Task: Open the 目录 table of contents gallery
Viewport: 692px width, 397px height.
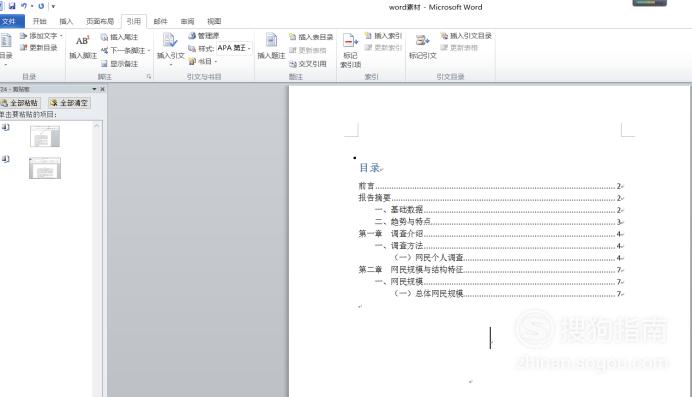Action: click(x=6, y=49)
